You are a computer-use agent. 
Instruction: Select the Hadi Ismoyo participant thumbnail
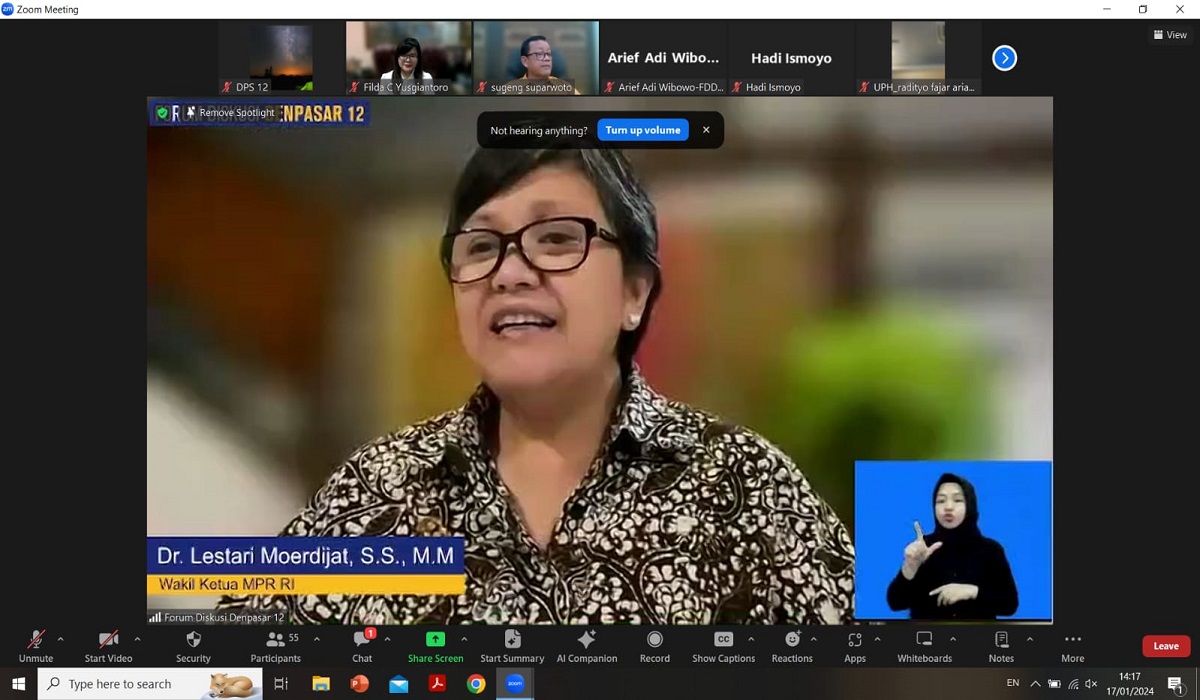click(x=791, y=57)
